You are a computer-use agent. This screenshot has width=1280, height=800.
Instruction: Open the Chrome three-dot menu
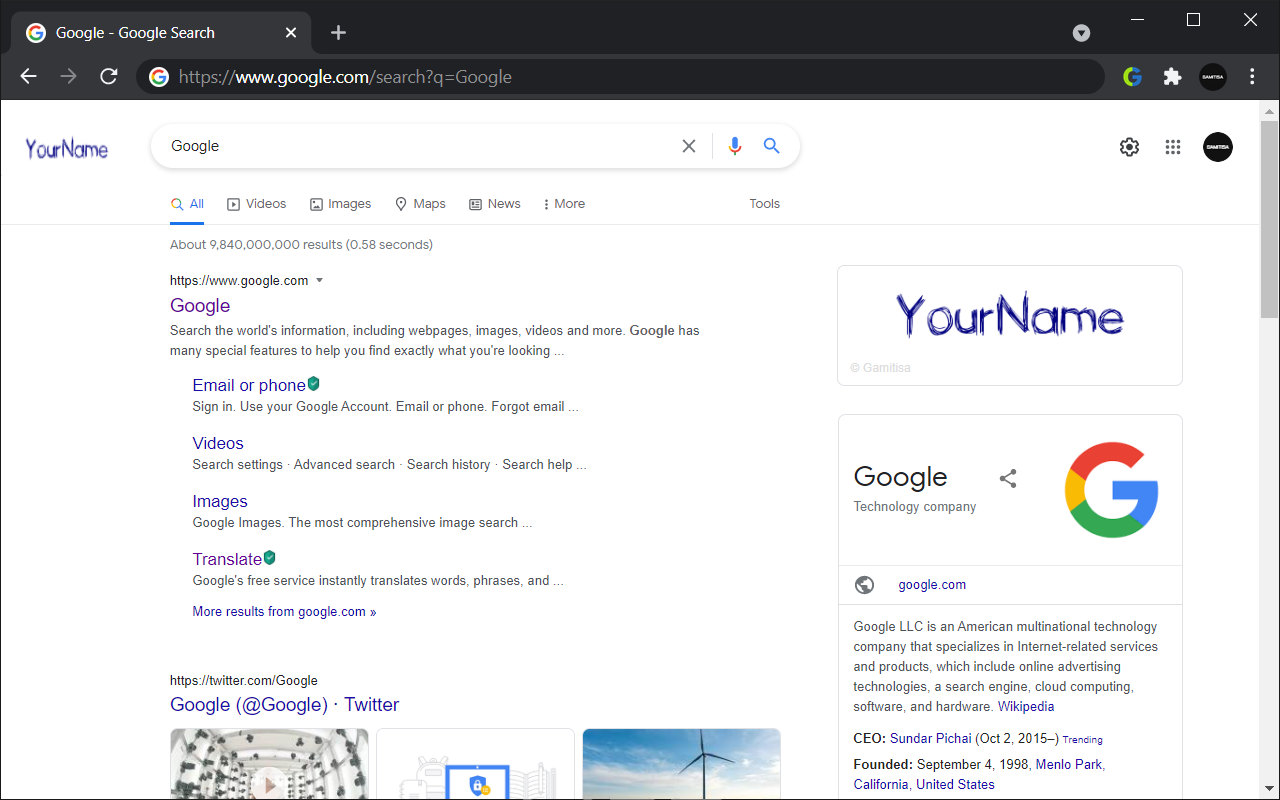pos(1252,77)
